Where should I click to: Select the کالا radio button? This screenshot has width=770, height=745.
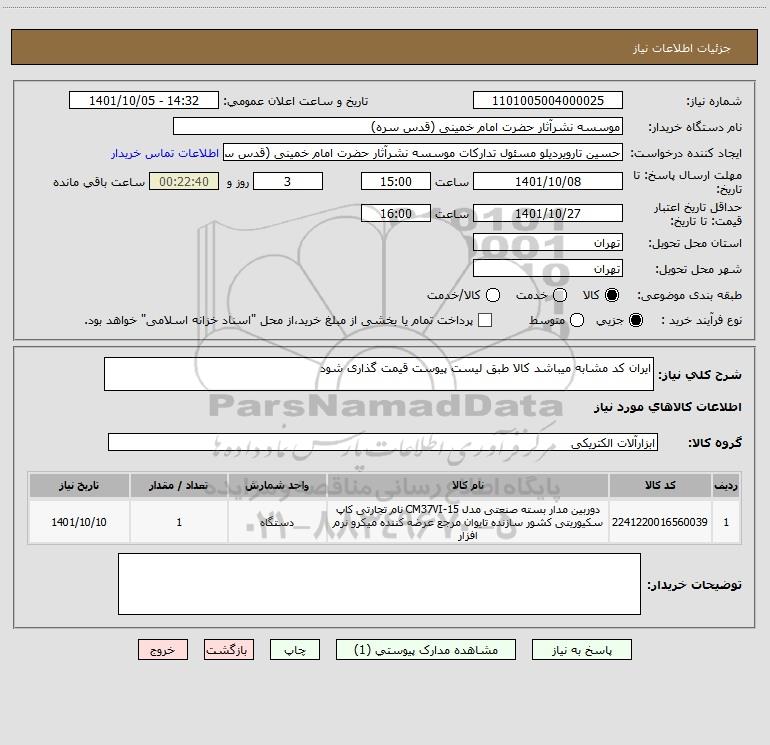tap(612, 295)
